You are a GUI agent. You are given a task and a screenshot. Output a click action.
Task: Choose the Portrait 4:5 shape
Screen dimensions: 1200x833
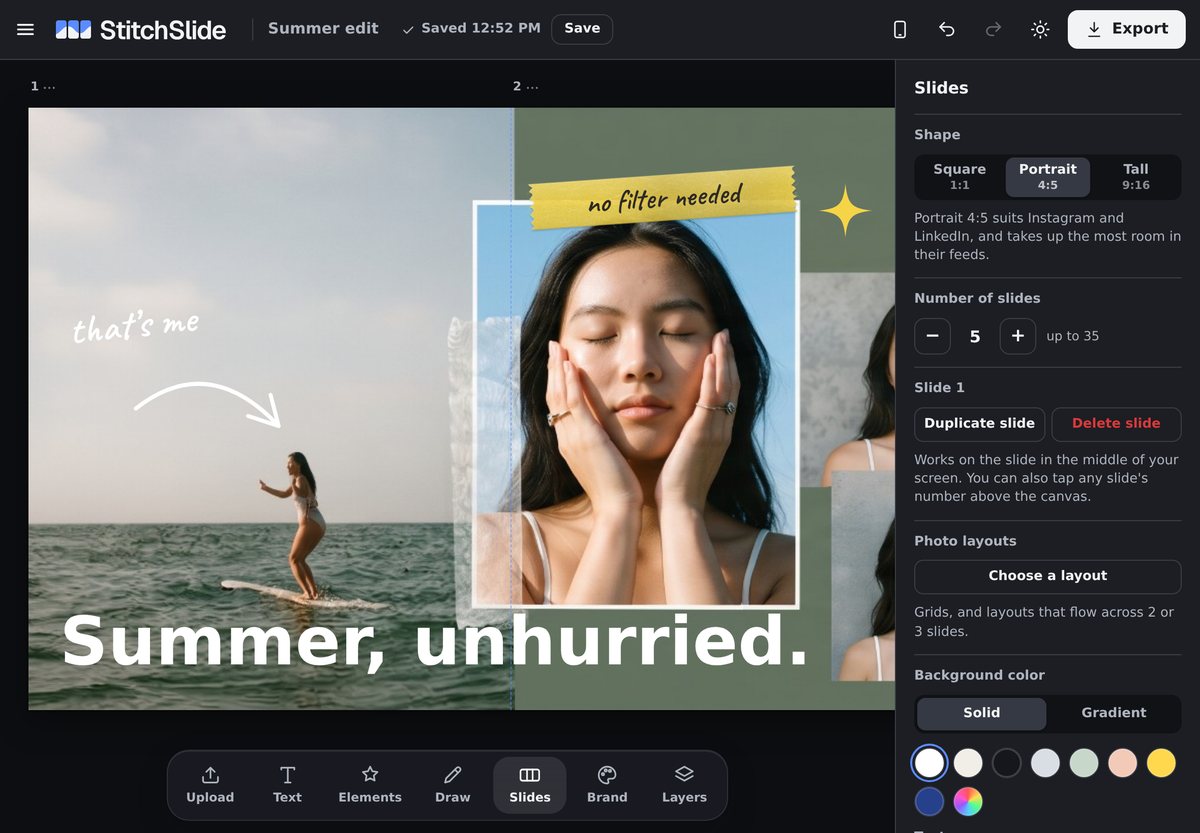click(x=1048, y=177)
